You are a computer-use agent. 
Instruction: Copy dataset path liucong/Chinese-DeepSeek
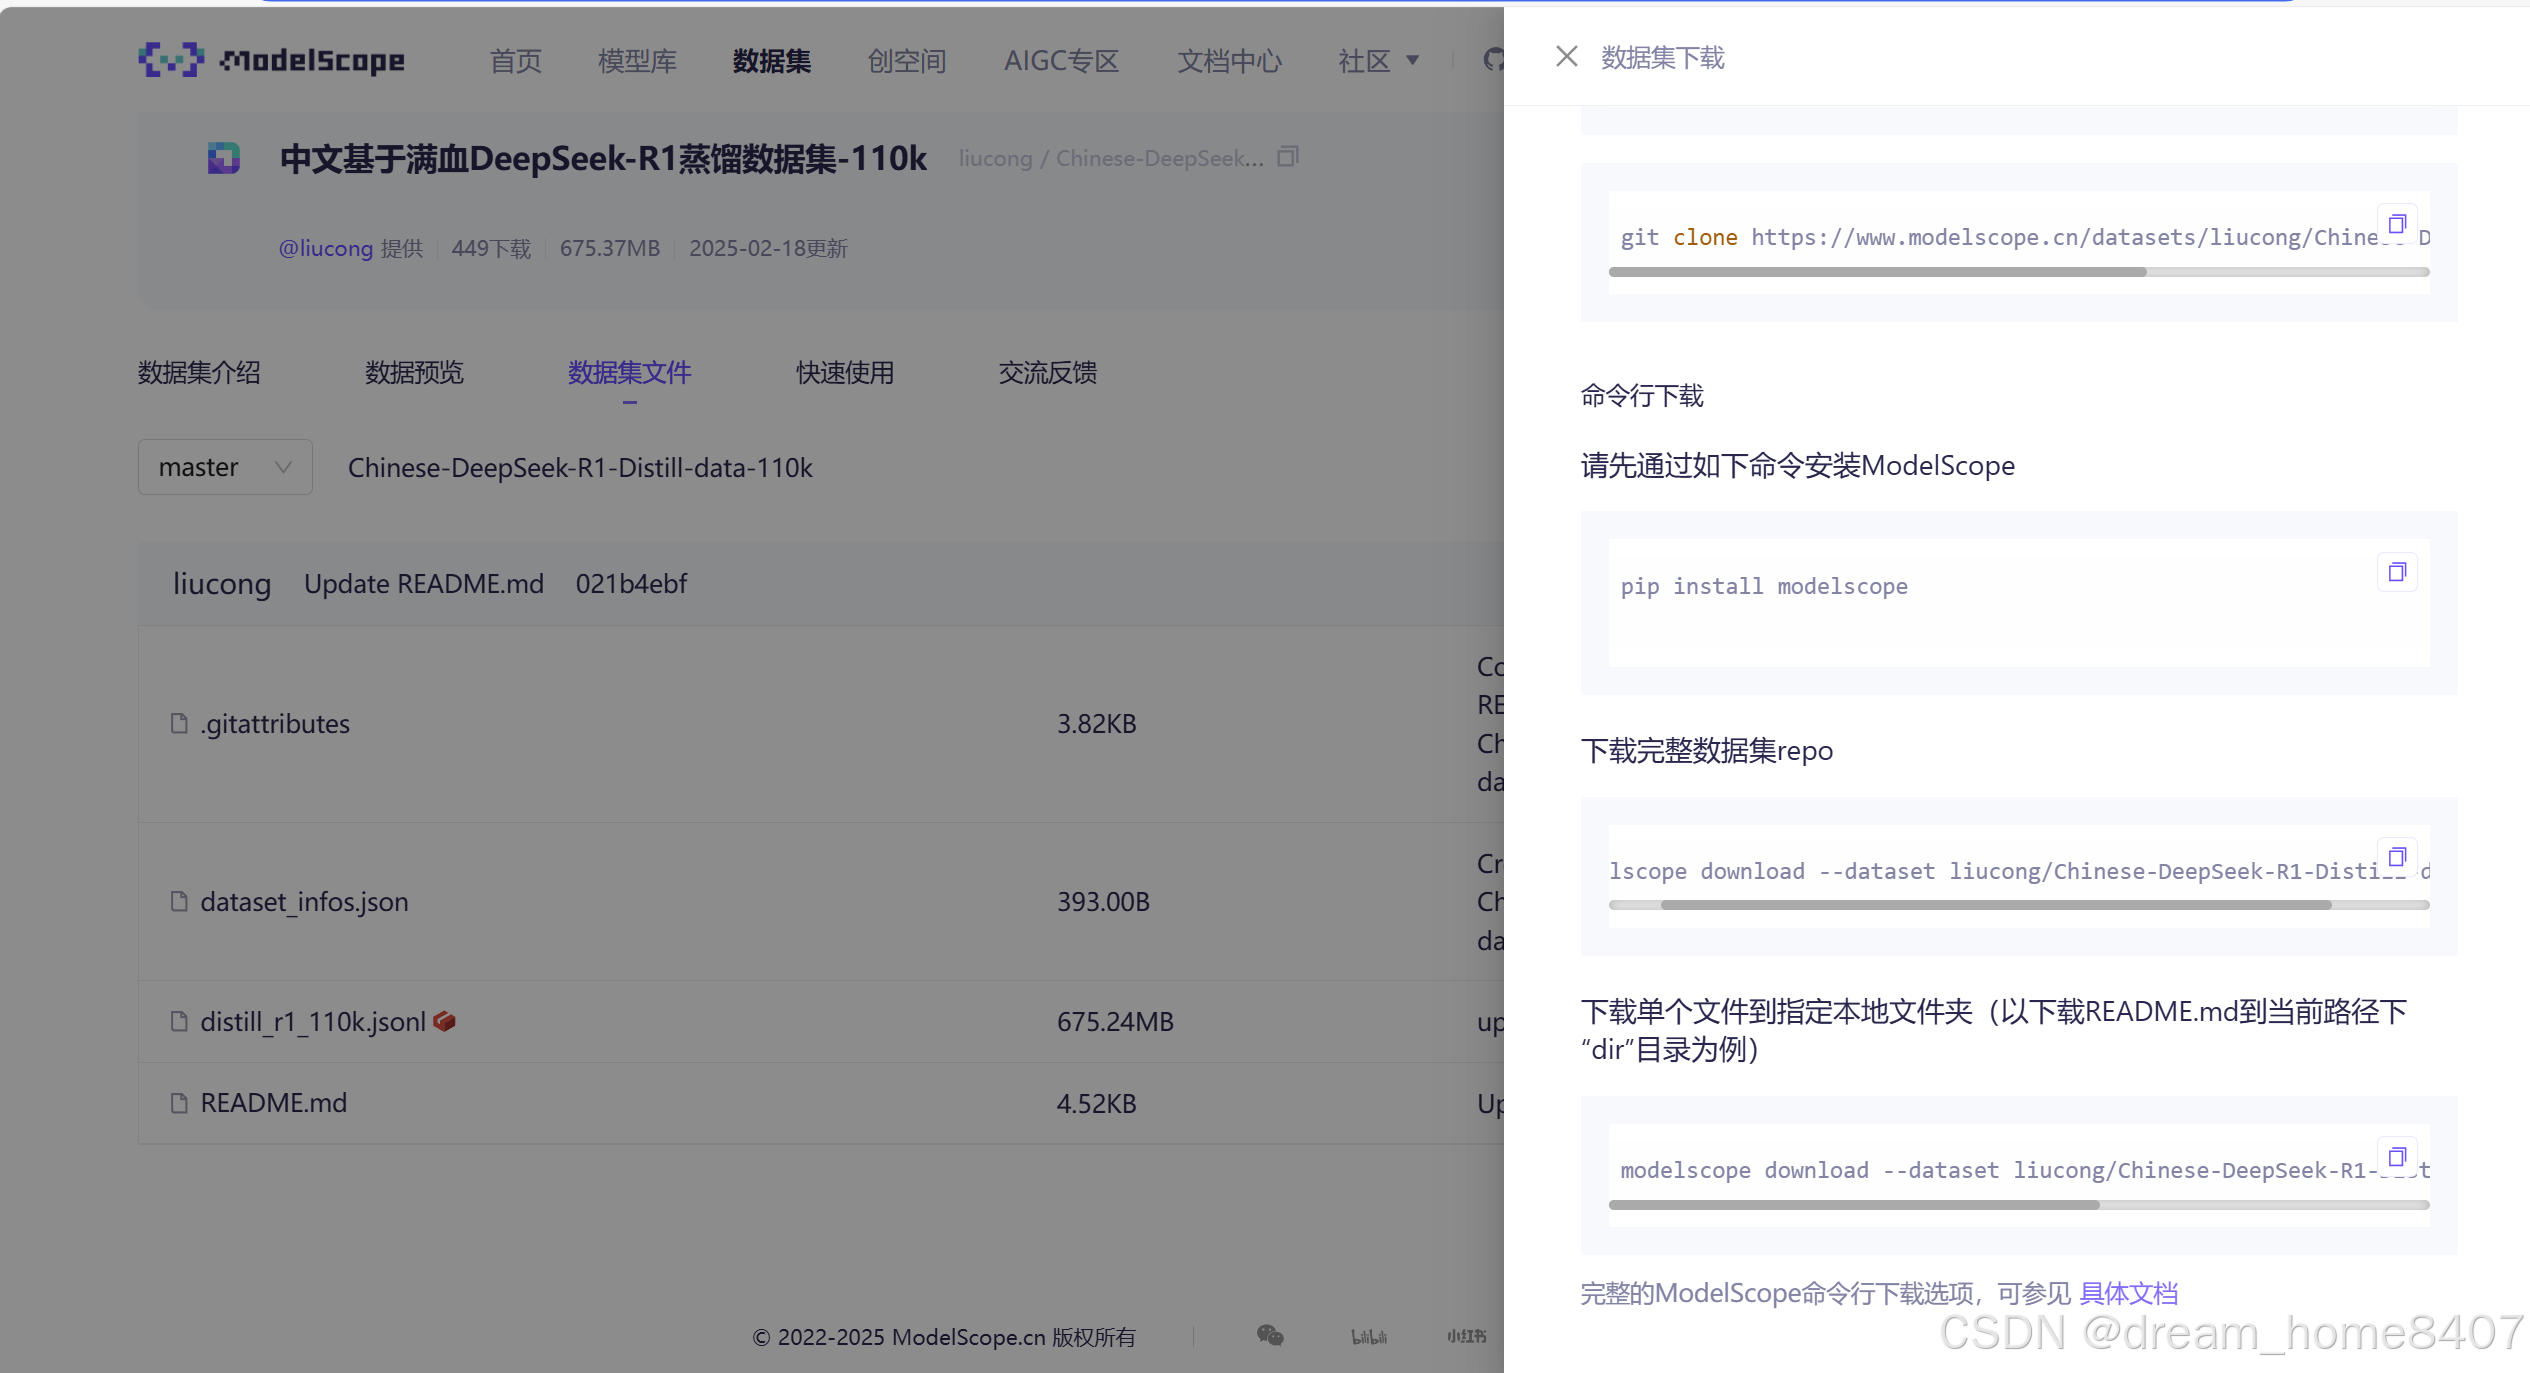[x=1288, y=157]
